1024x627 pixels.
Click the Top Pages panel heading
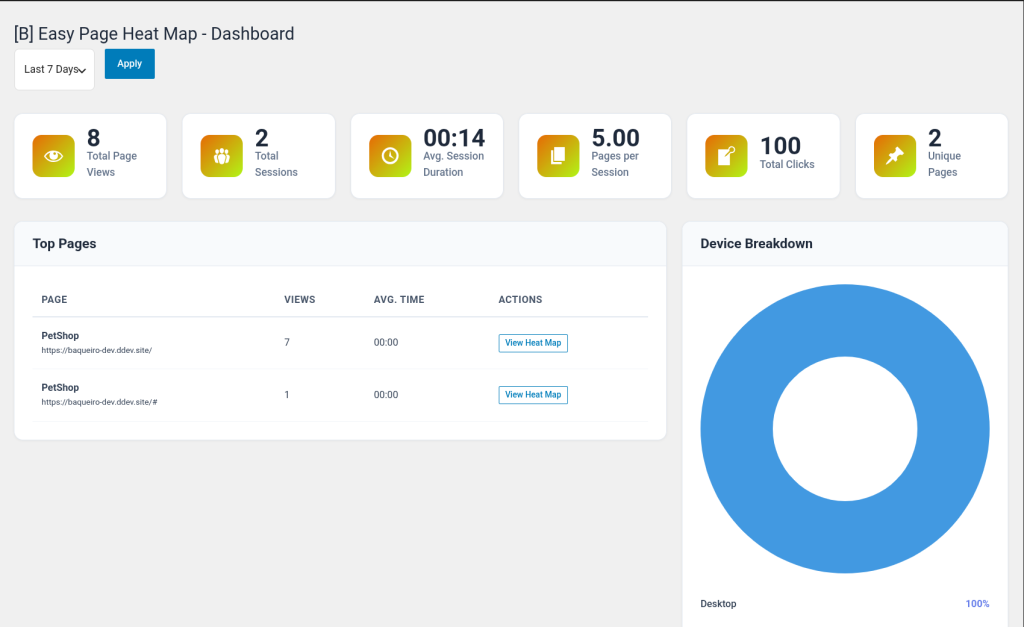65,244
